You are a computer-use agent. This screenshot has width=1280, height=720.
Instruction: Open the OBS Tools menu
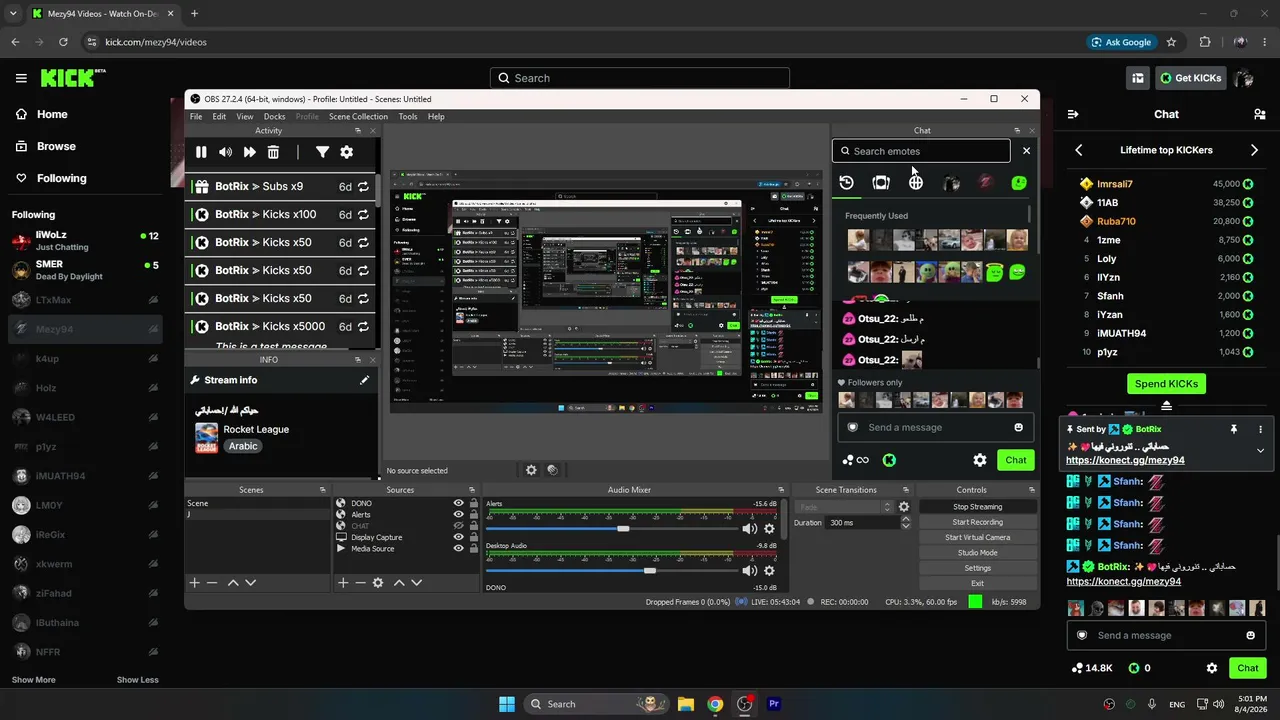pyautogui.click(x=408, y=117)
